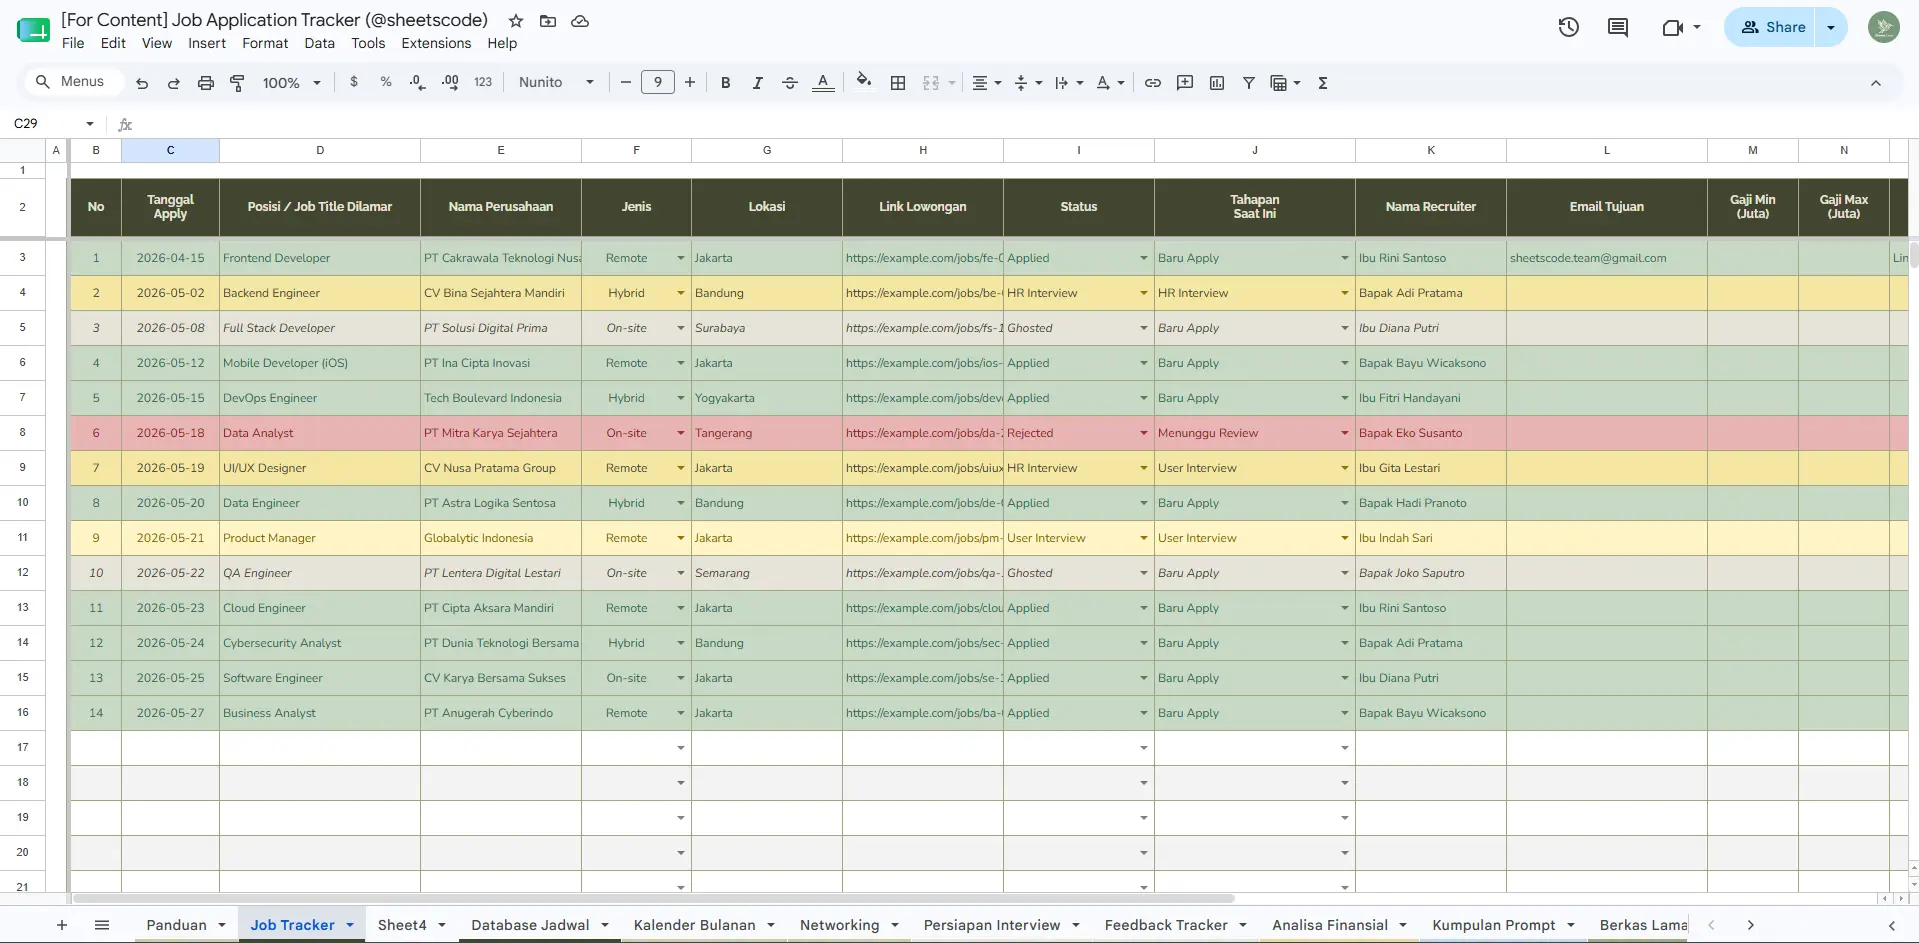Image resolution: width=1919 pixels, height=943 pixels.
Task: View the cloud document status
Action: click(x=580, y=21)
